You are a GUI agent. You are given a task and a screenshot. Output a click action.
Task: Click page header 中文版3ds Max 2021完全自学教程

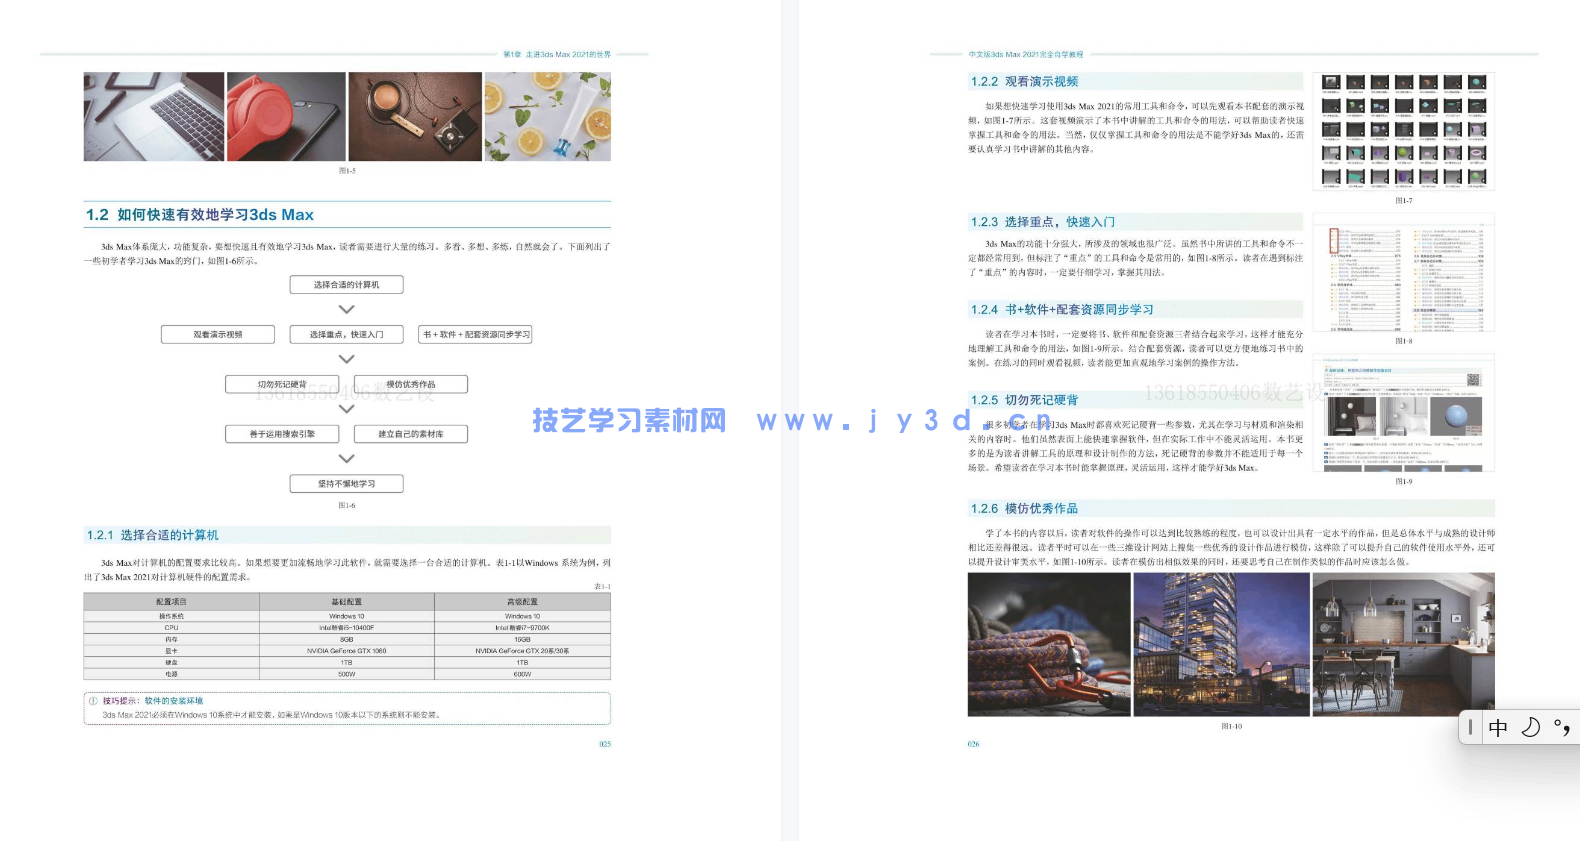(1026, 54)
